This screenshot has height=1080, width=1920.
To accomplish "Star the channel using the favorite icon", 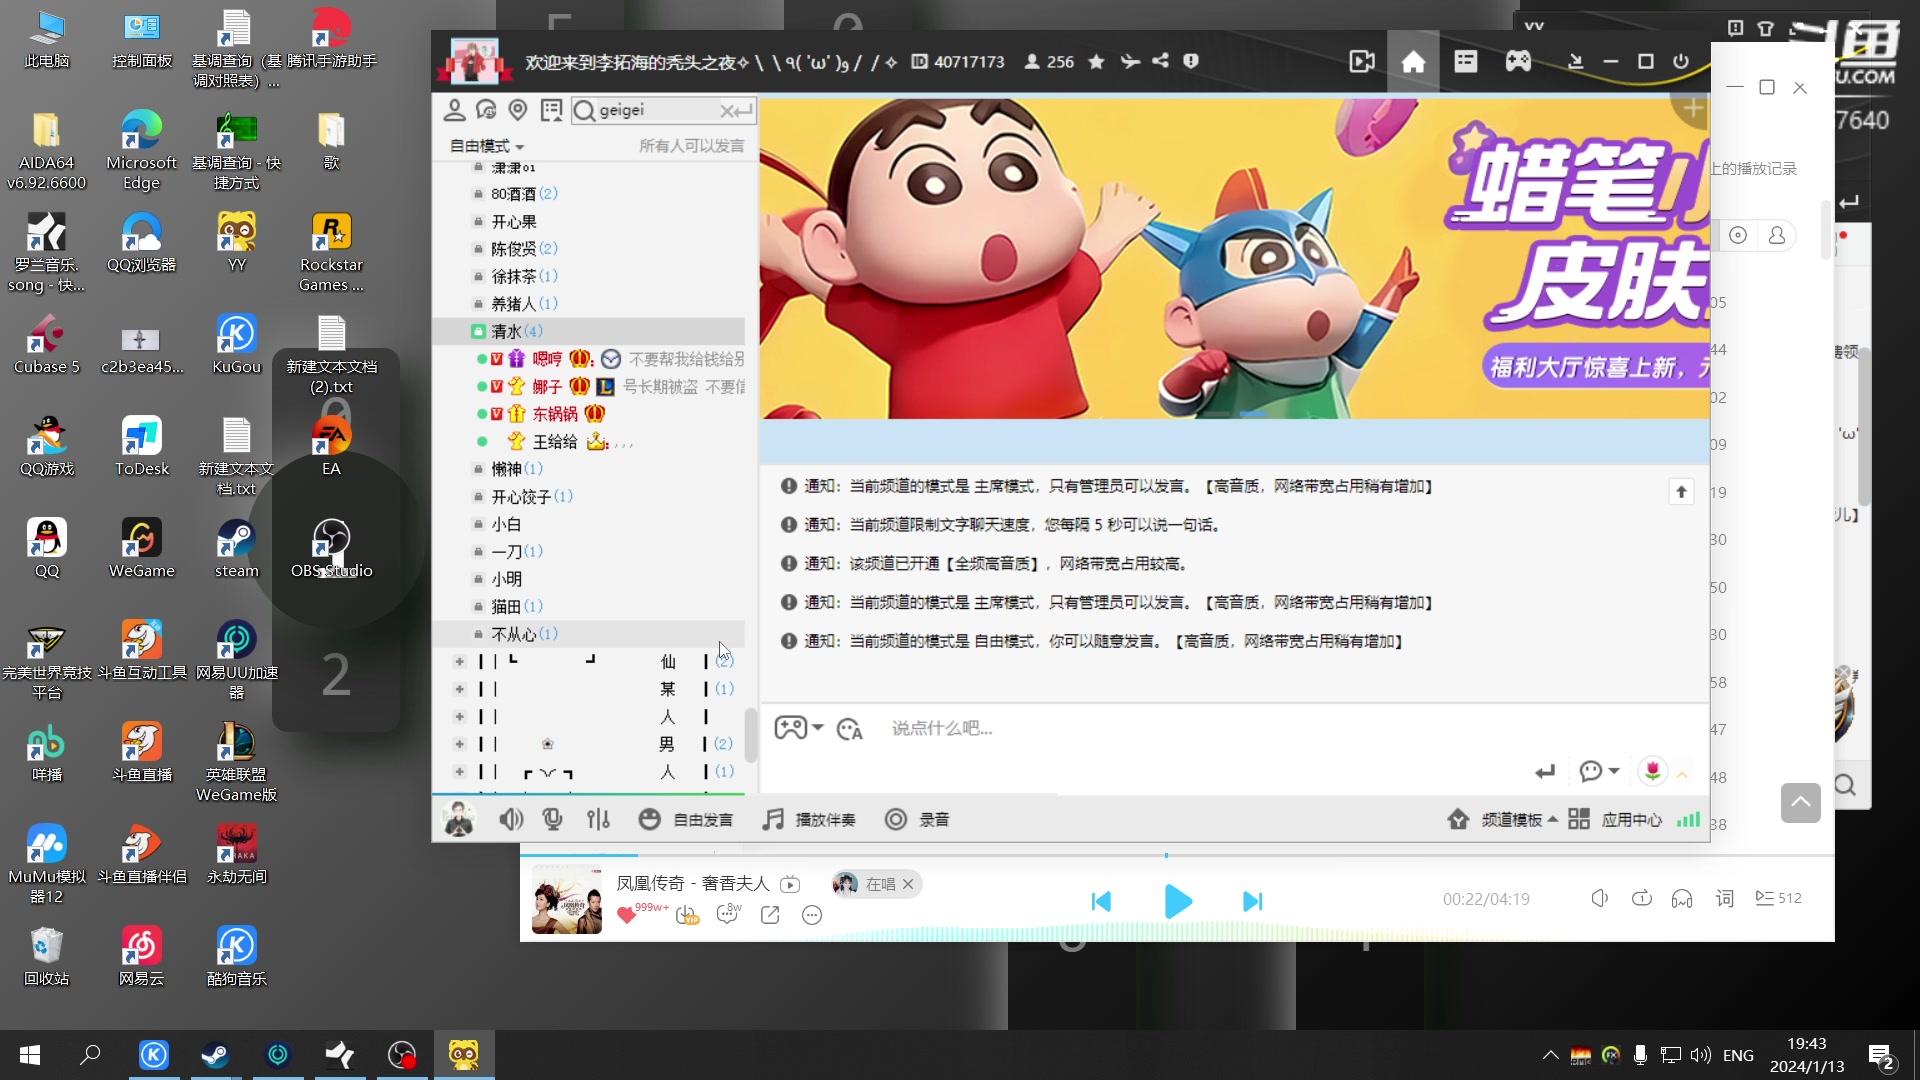I will coord(1095,61).
